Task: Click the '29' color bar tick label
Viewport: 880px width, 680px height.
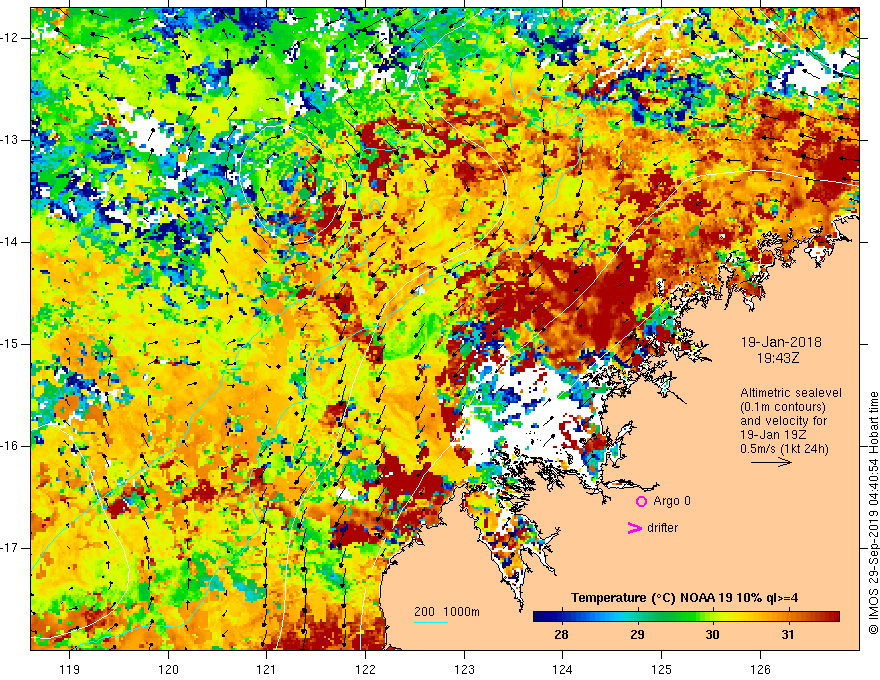Action: point(636,635)
